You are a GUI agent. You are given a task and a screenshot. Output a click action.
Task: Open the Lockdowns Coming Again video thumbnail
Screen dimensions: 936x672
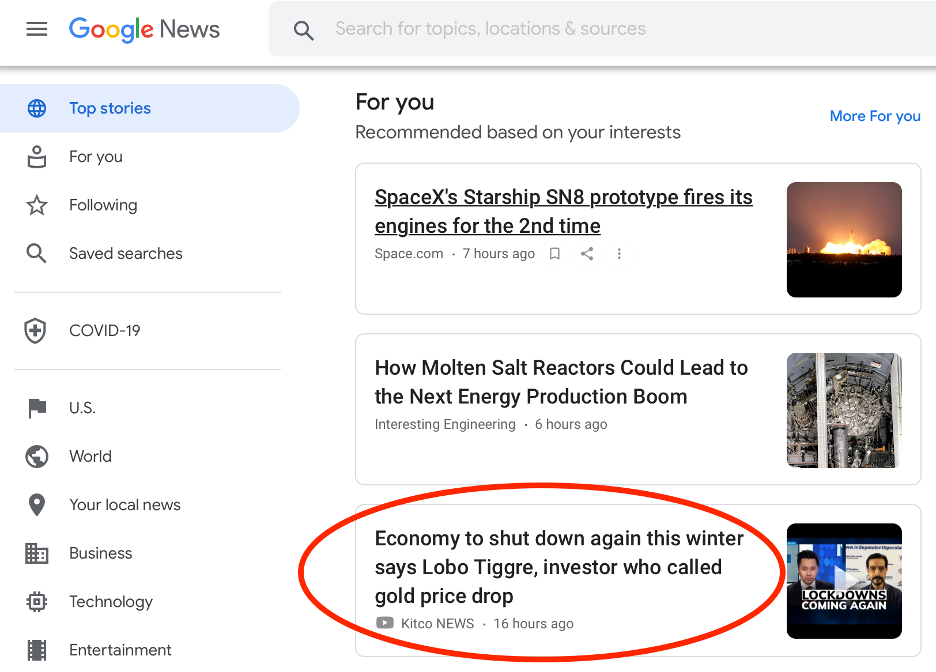(844, 581)
